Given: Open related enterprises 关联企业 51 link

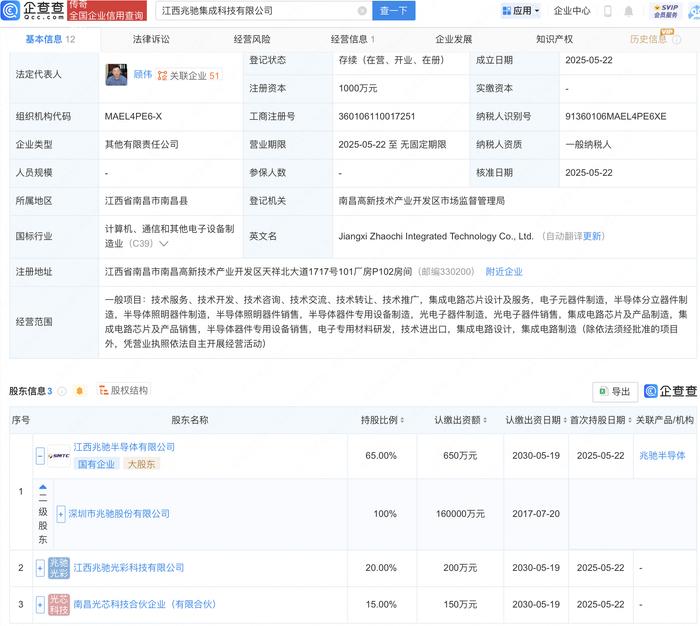Looking at the screenshot, I should 189,75.
